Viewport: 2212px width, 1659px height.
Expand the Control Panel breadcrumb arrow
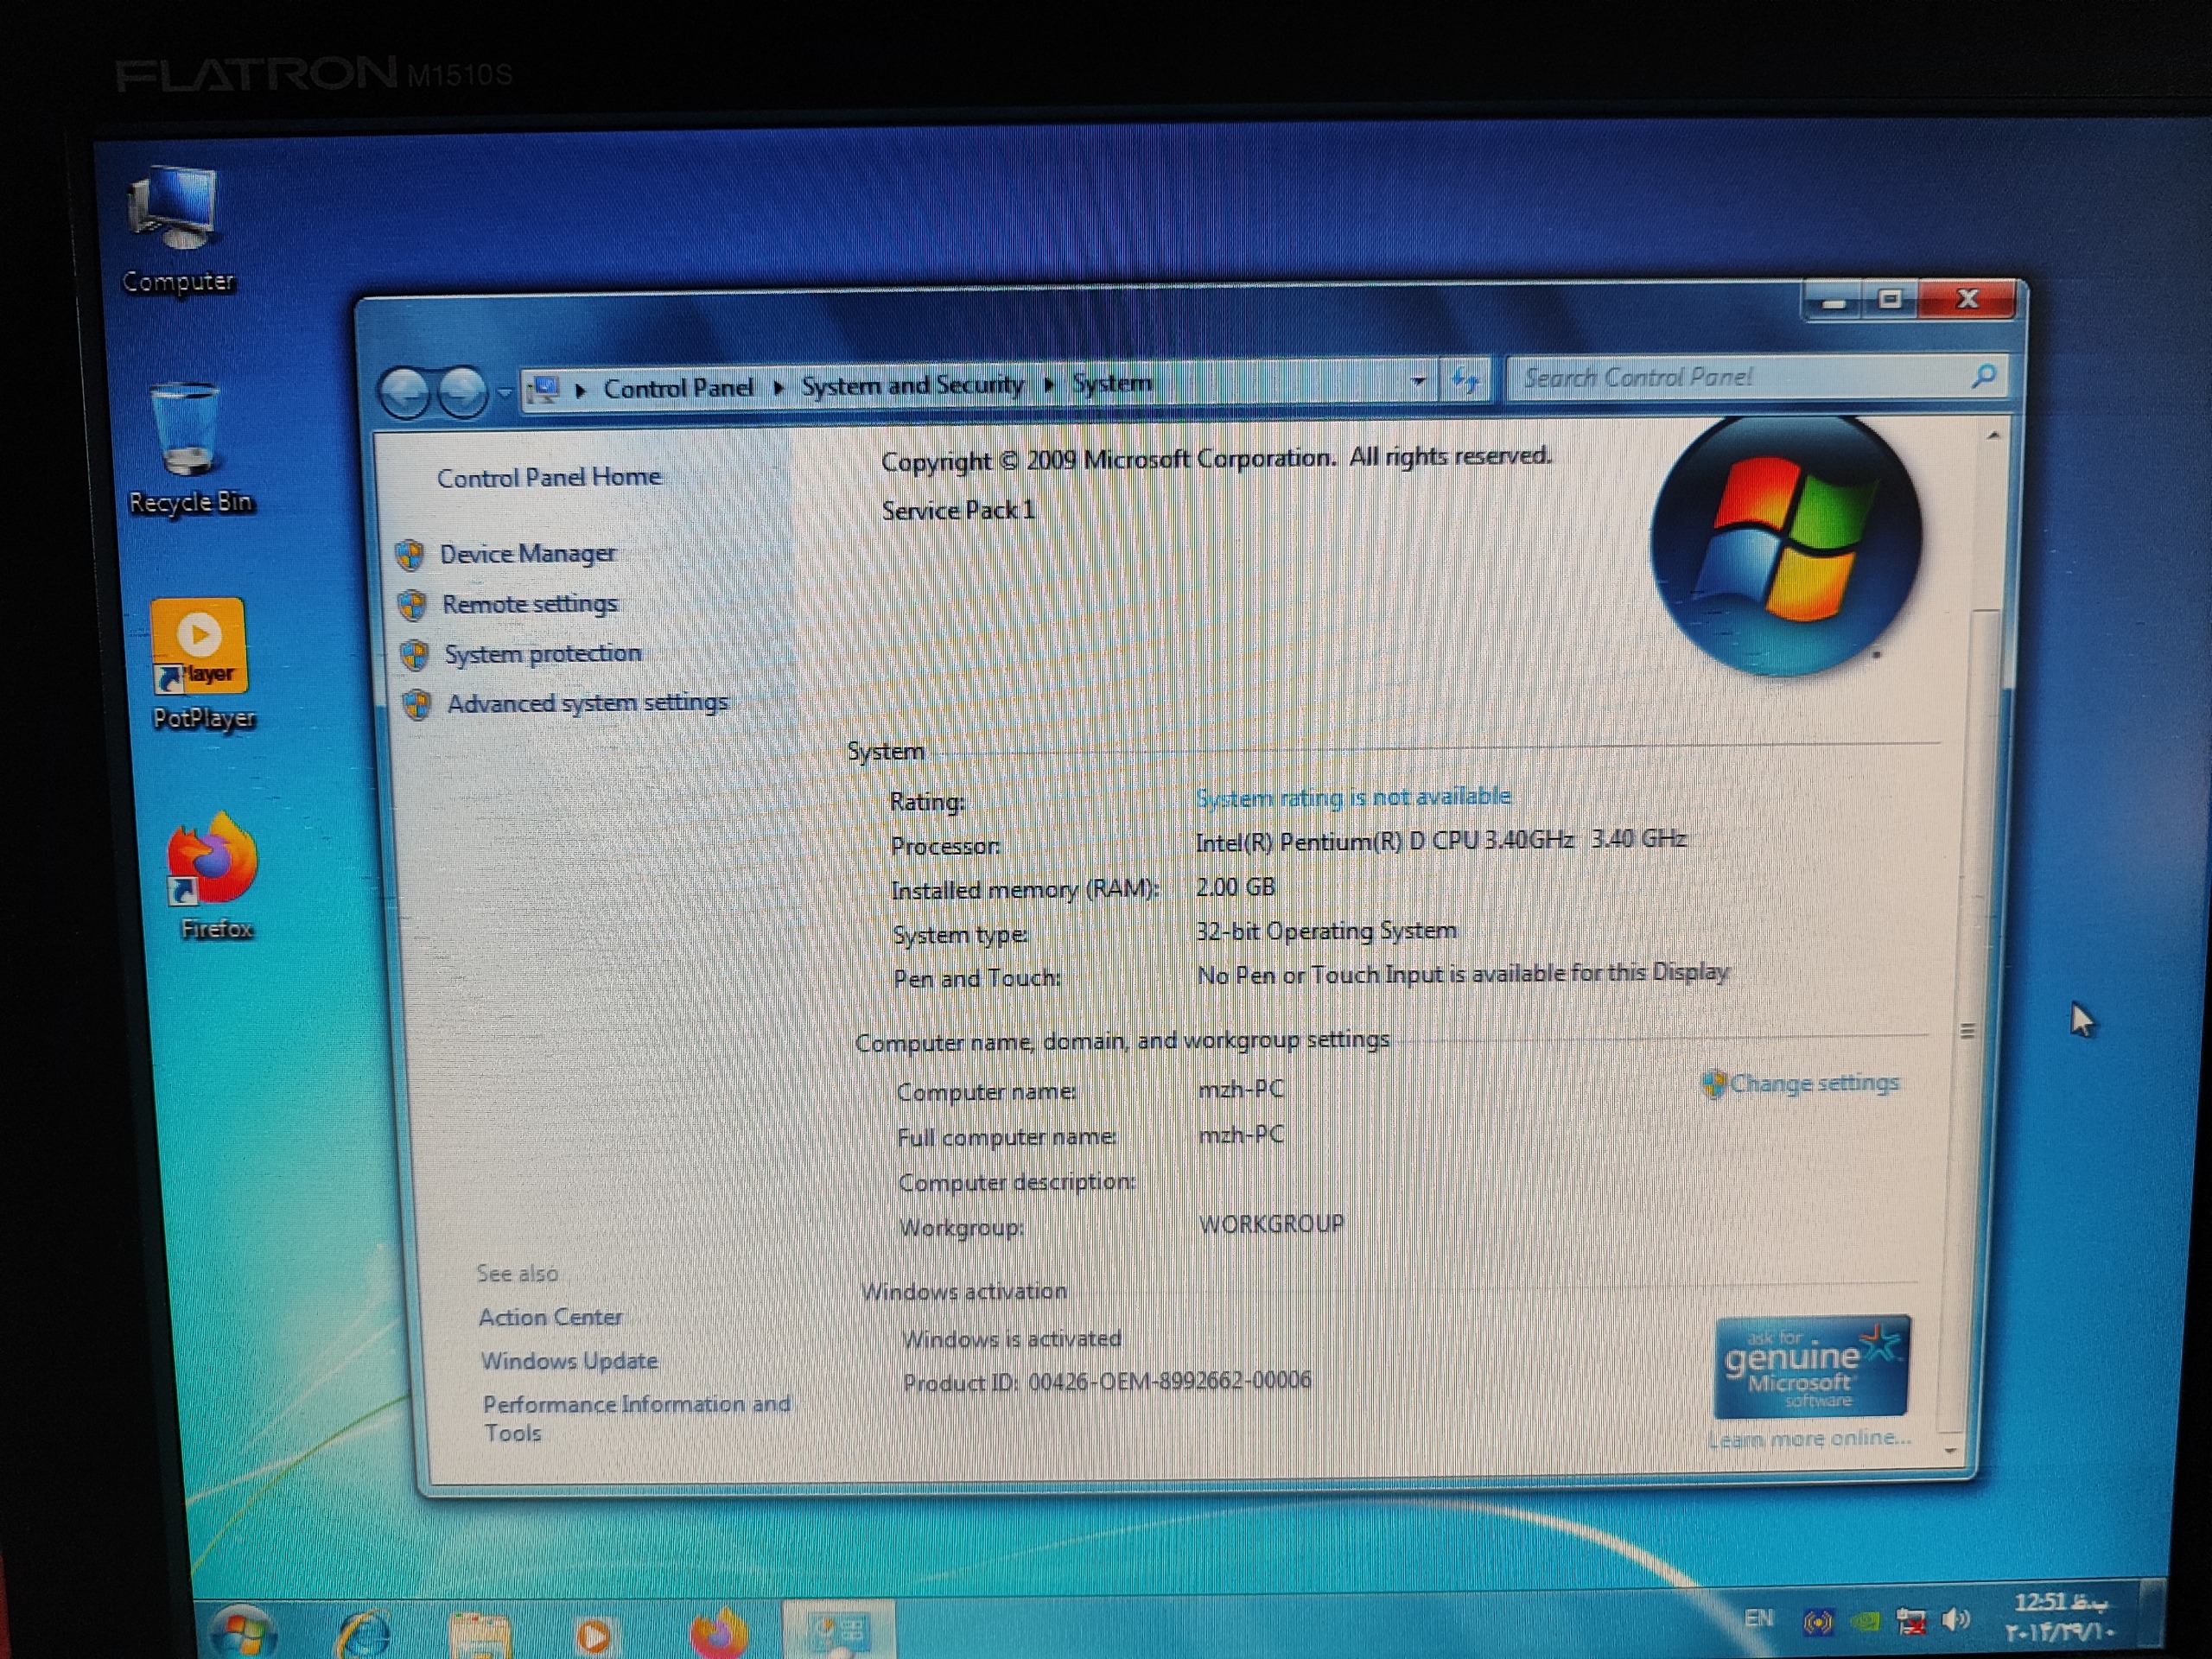pyautogui.click(x=778, y=387)
